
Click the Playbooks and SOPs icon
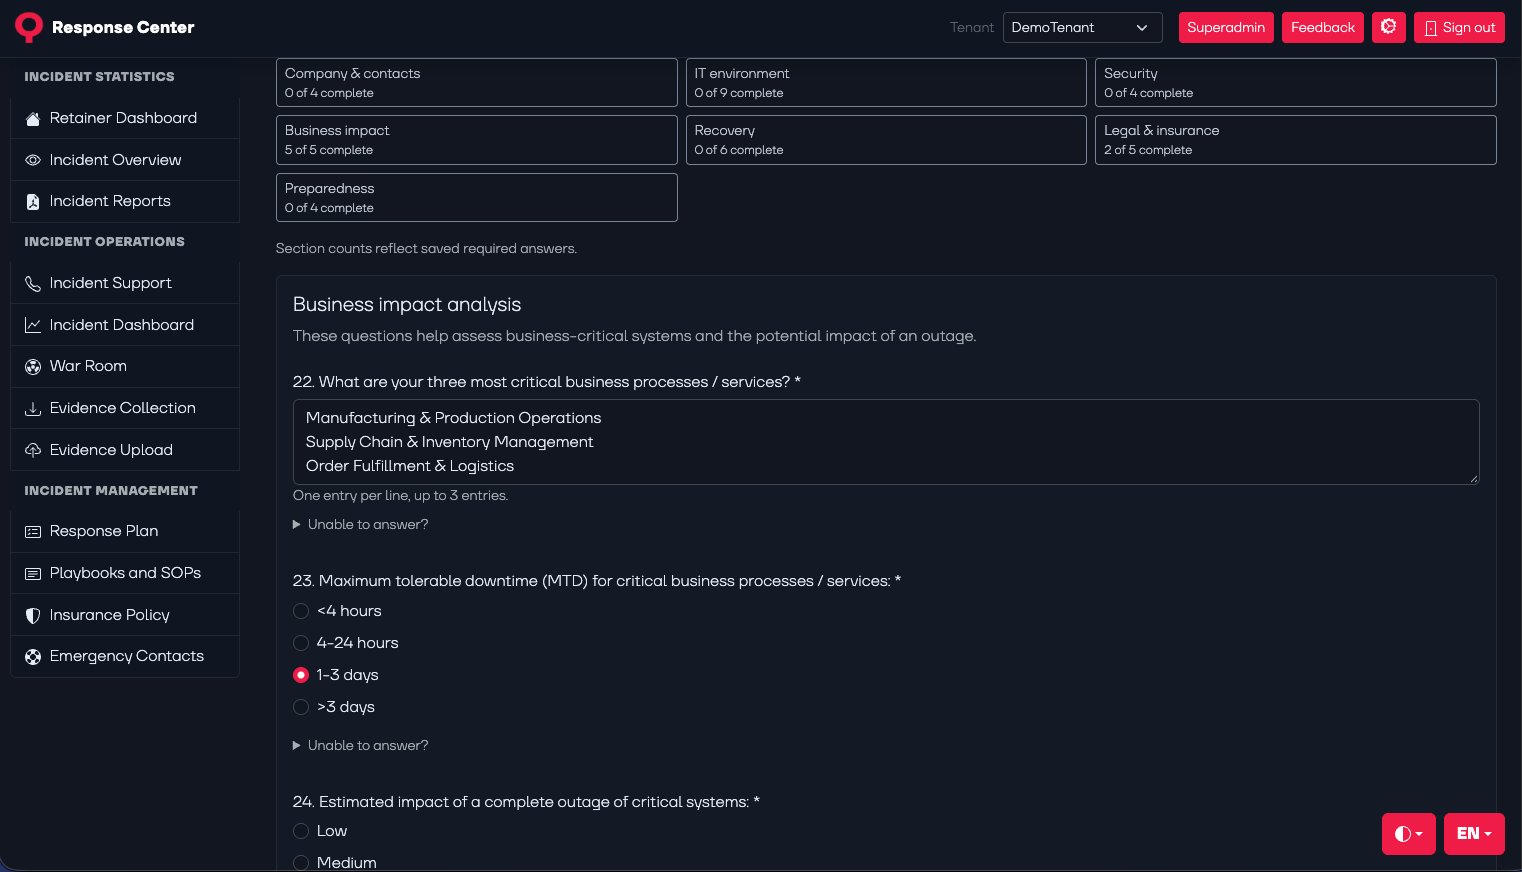click(33, 574)
